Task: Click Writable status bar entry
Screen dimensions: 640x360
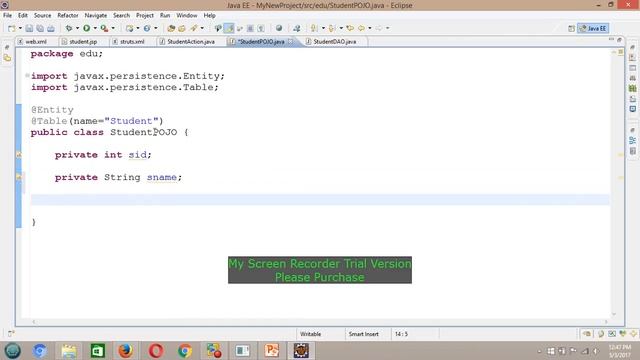Action: click(x=311, y=334)
